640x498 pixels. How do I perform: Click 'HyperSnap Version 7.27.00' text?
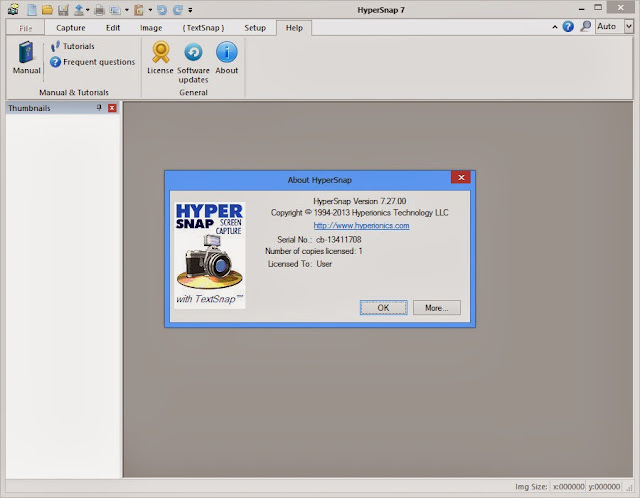[360, 201]
